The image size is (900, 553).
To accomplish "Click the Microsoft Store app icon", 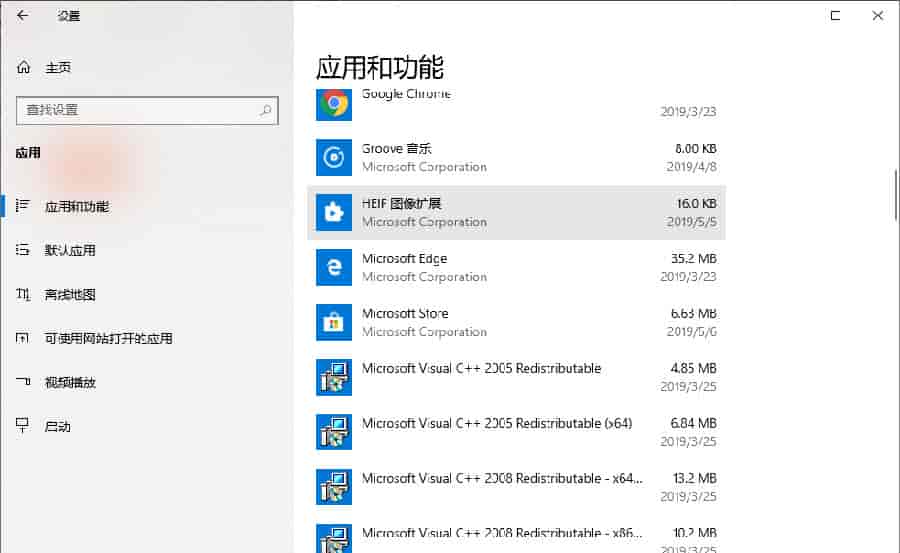I will point(334,322).
